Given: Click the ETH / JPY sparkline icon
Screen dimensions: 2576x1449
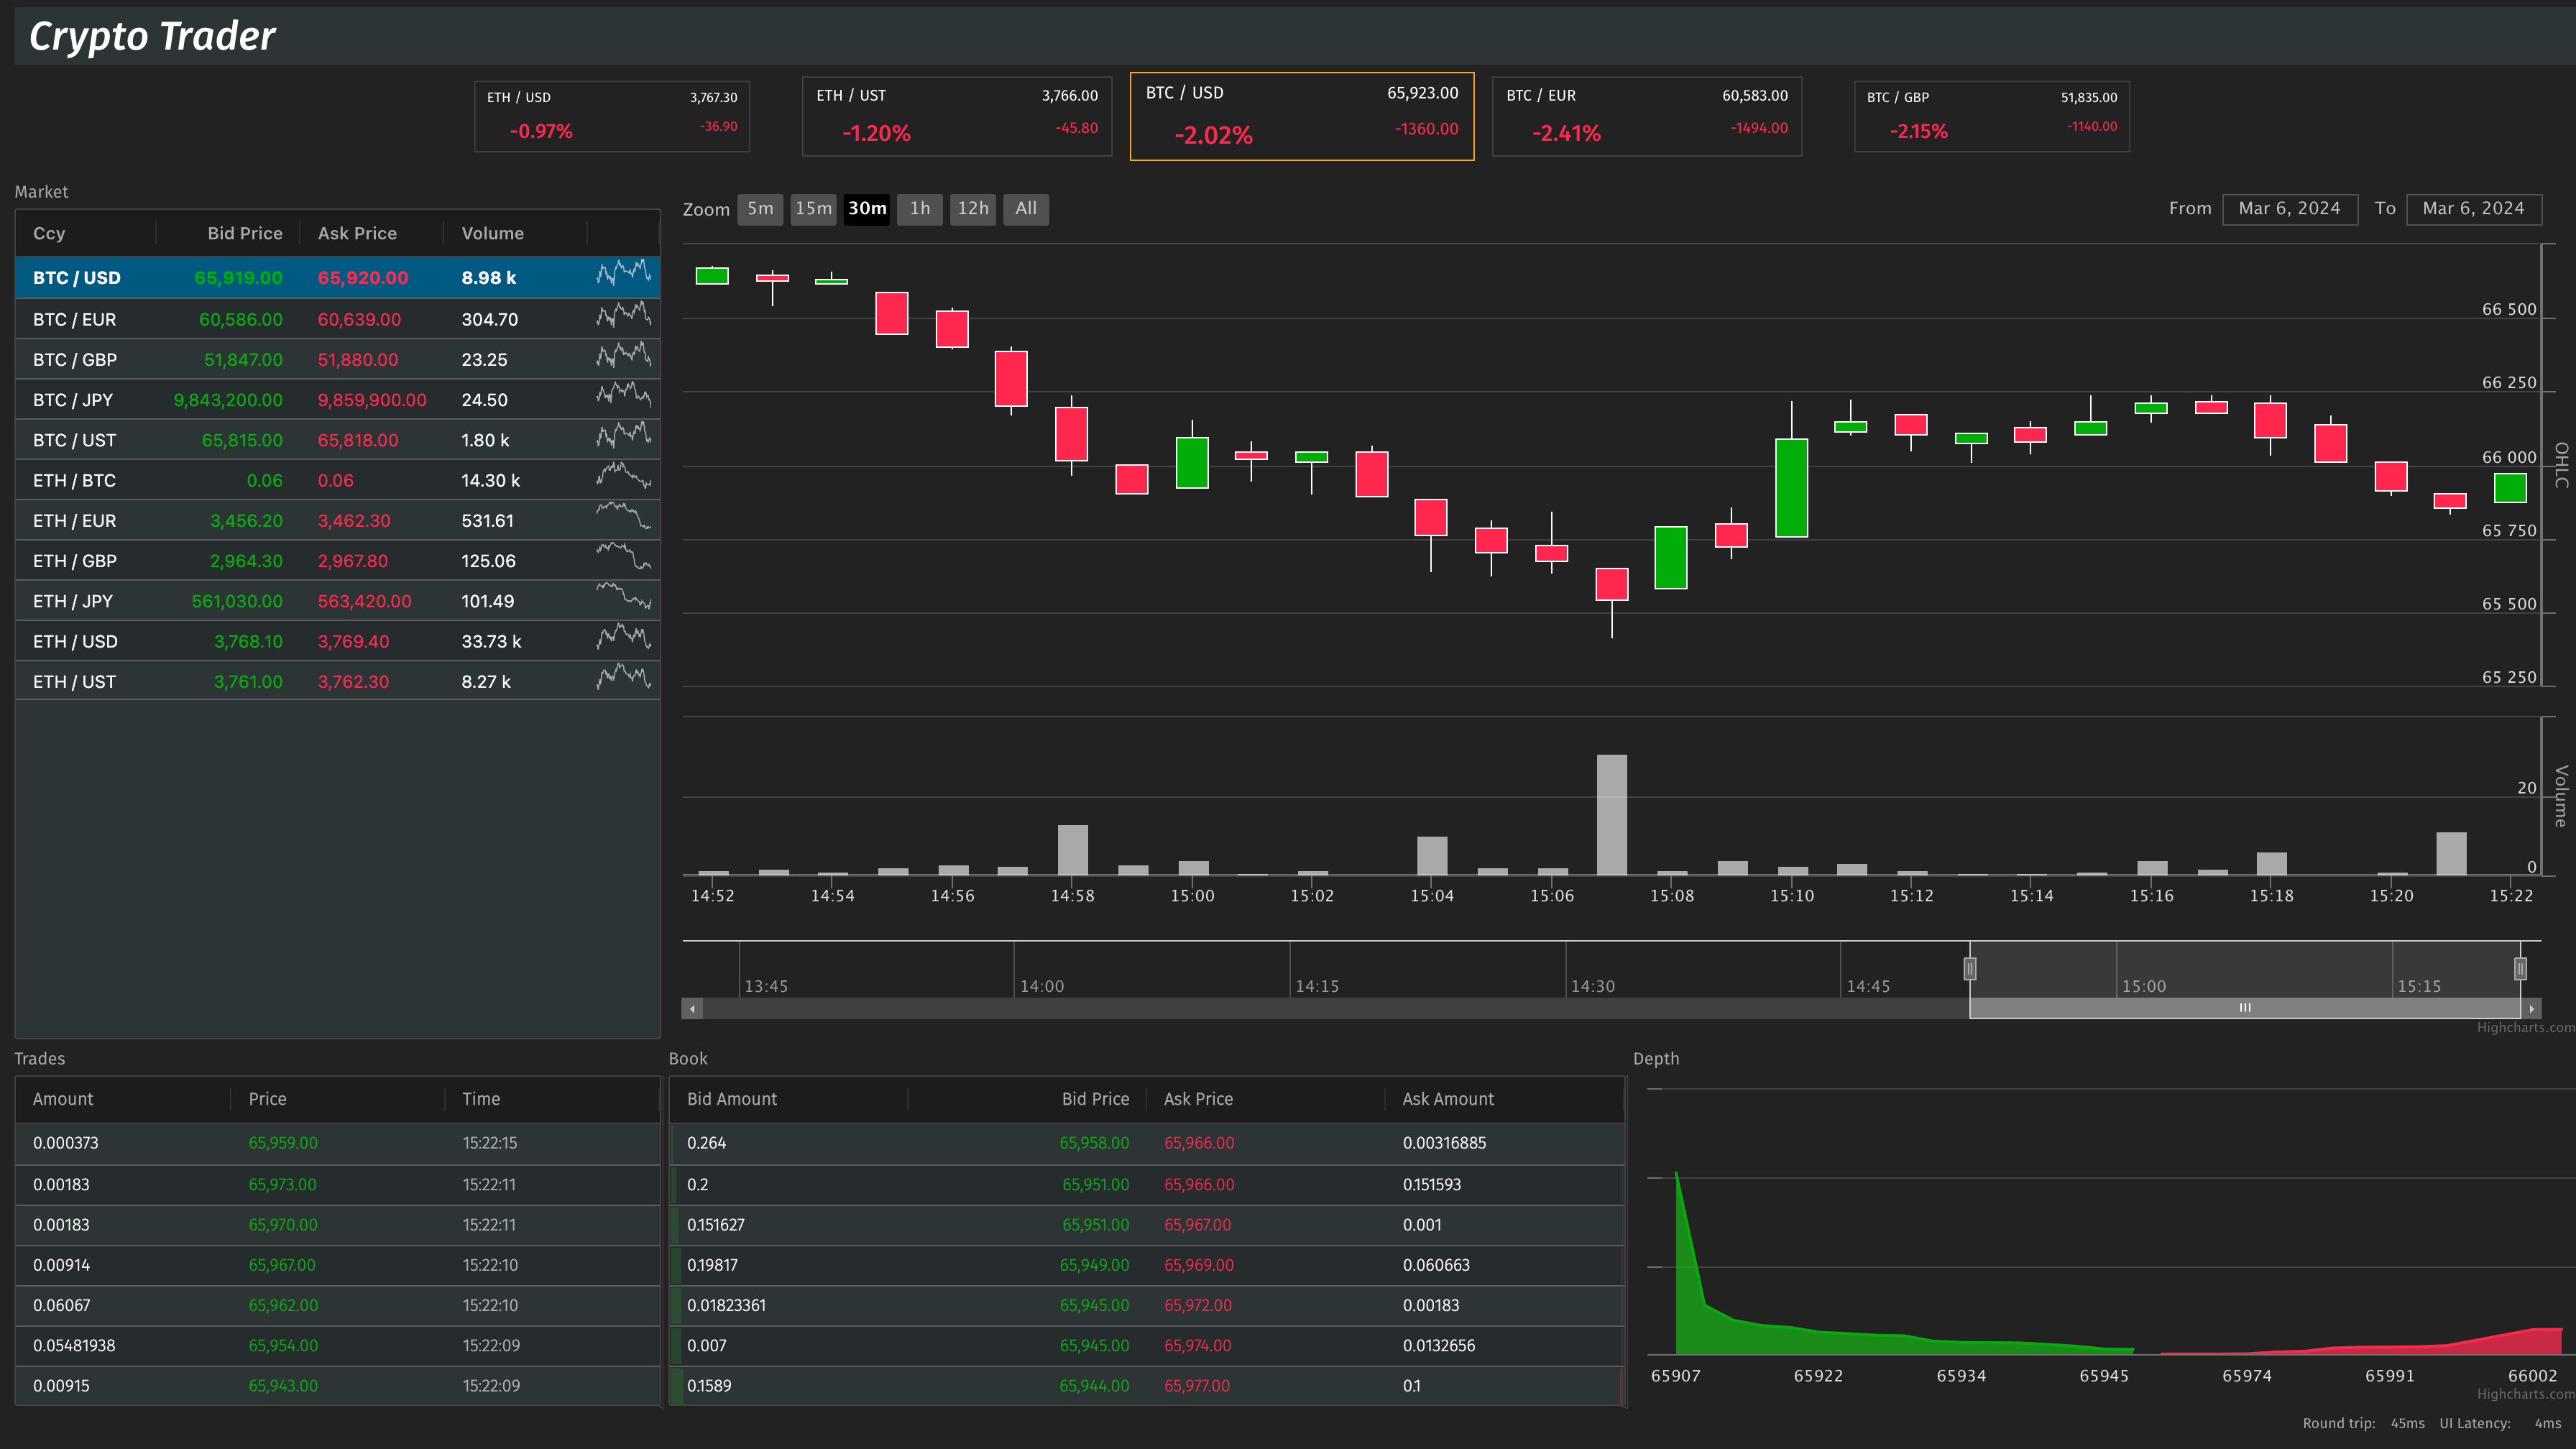Looking at the screenshot, I should pos(624,597).
